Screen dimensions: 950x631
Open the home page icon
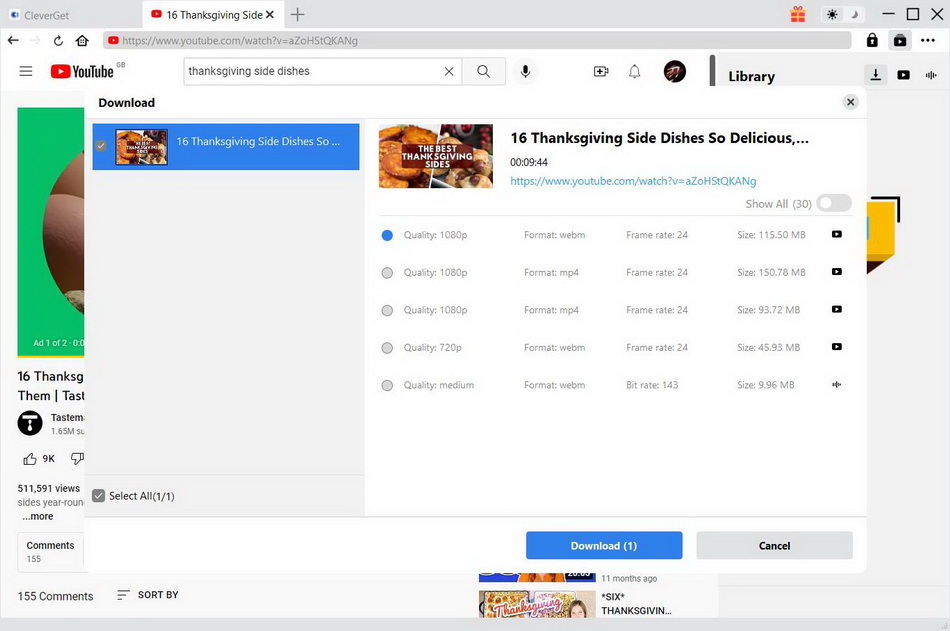click(x=82, y=41)
